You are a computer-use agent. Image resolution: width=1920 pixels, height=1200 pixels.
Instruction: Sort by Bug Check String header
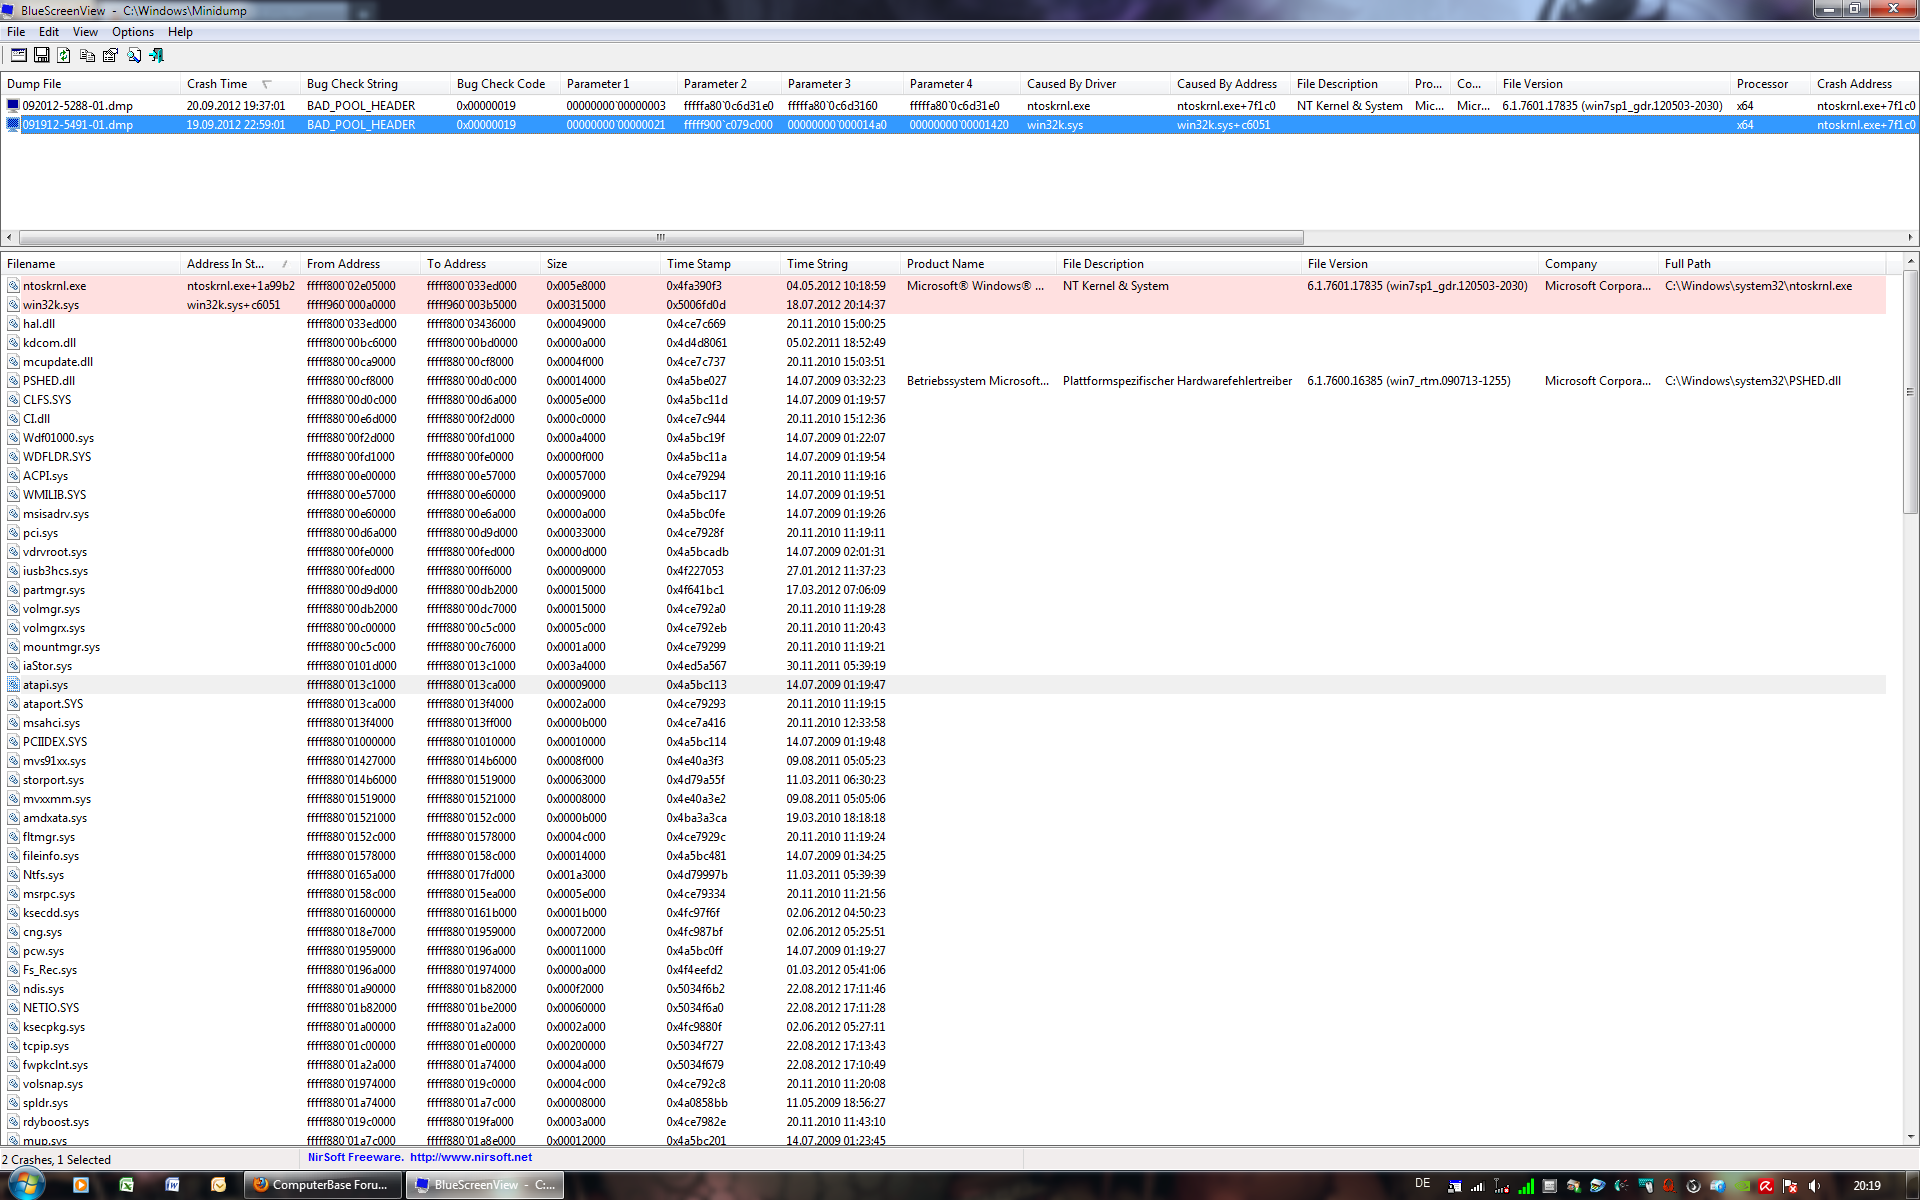coord(352,84)
